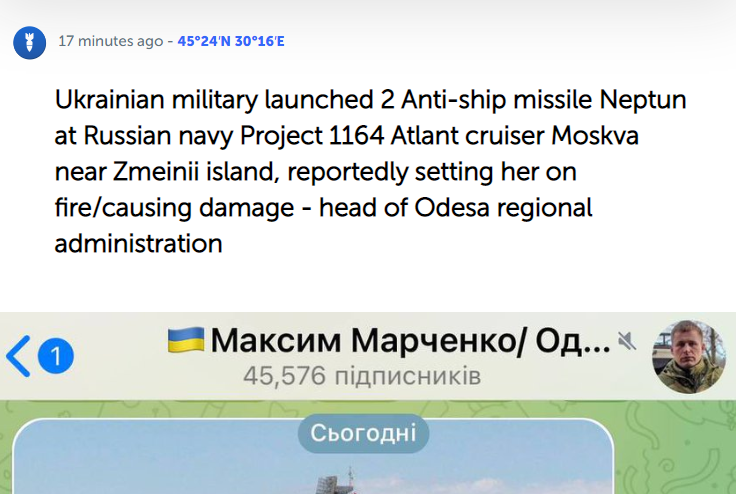Click the "17 minutes ago" timestamp

[110, 41]
